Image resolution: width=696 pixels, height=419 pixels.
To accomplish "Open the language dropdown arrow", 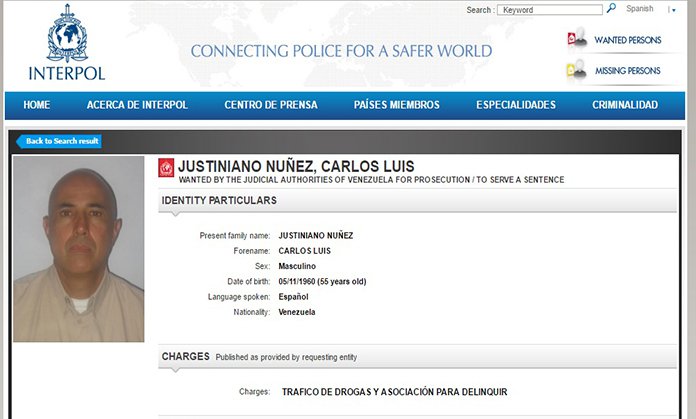I will pos(673,10).
